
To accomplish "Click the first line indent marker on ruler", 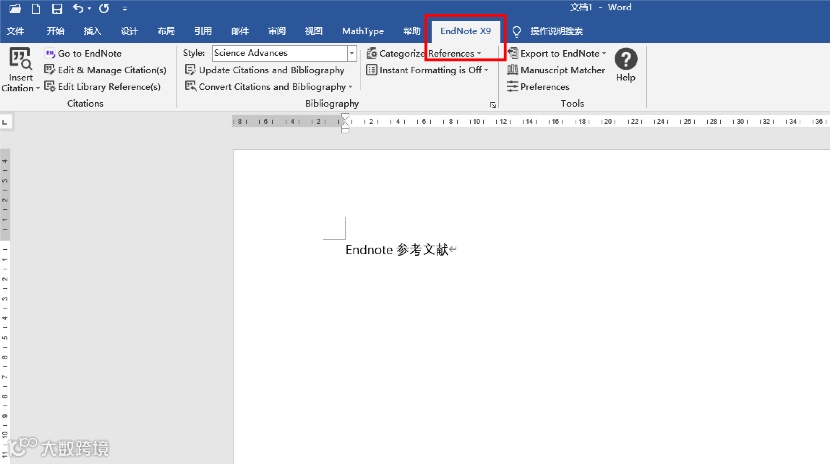I will [345, 117].
